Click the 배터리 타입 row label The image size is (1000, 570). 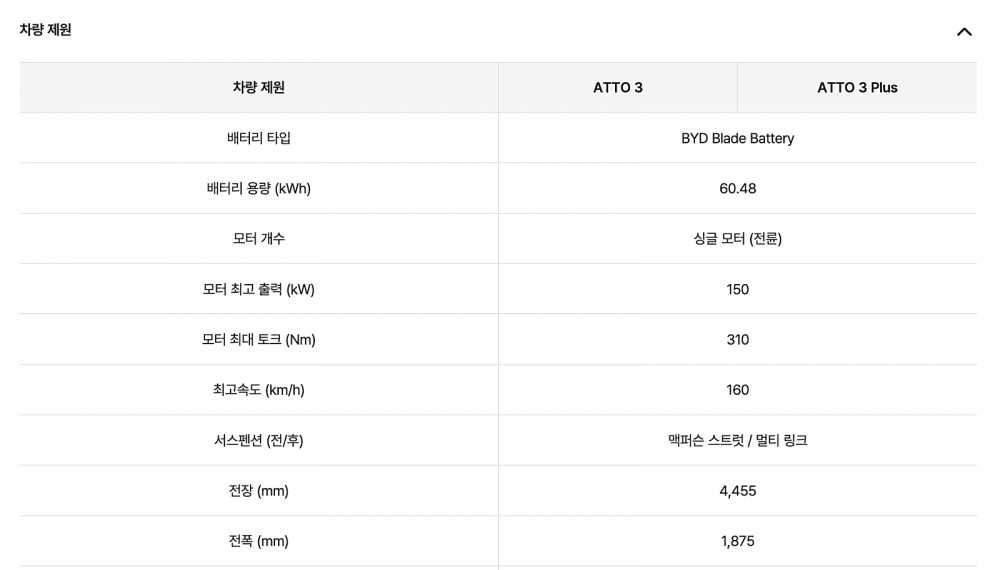coord(259,138)
